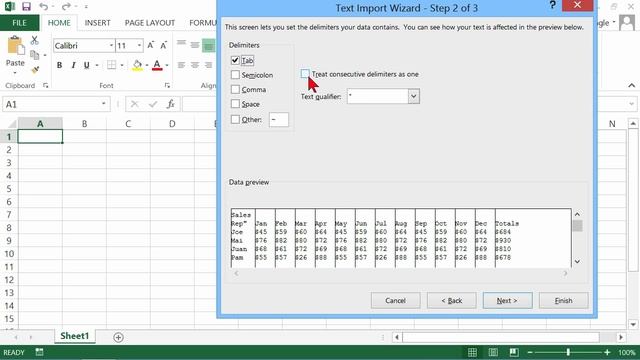Open the FILE tab
640x360 pixels.
(19, 23)
